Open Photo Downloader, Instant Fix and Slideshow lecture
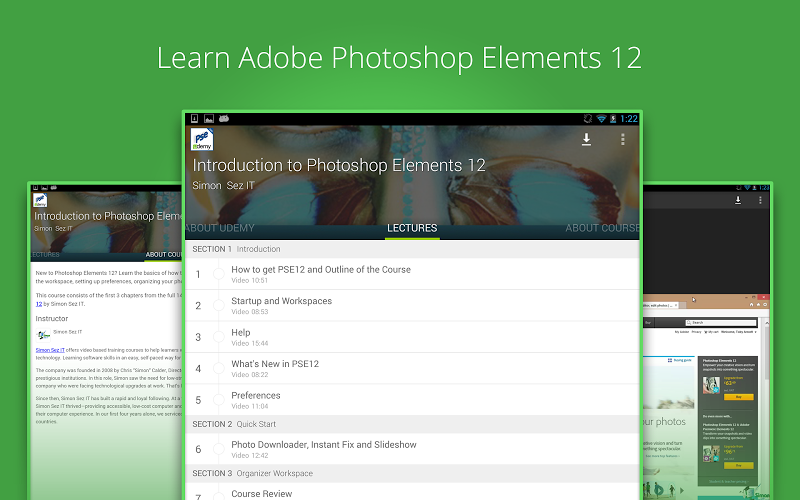 click(412, 449)
